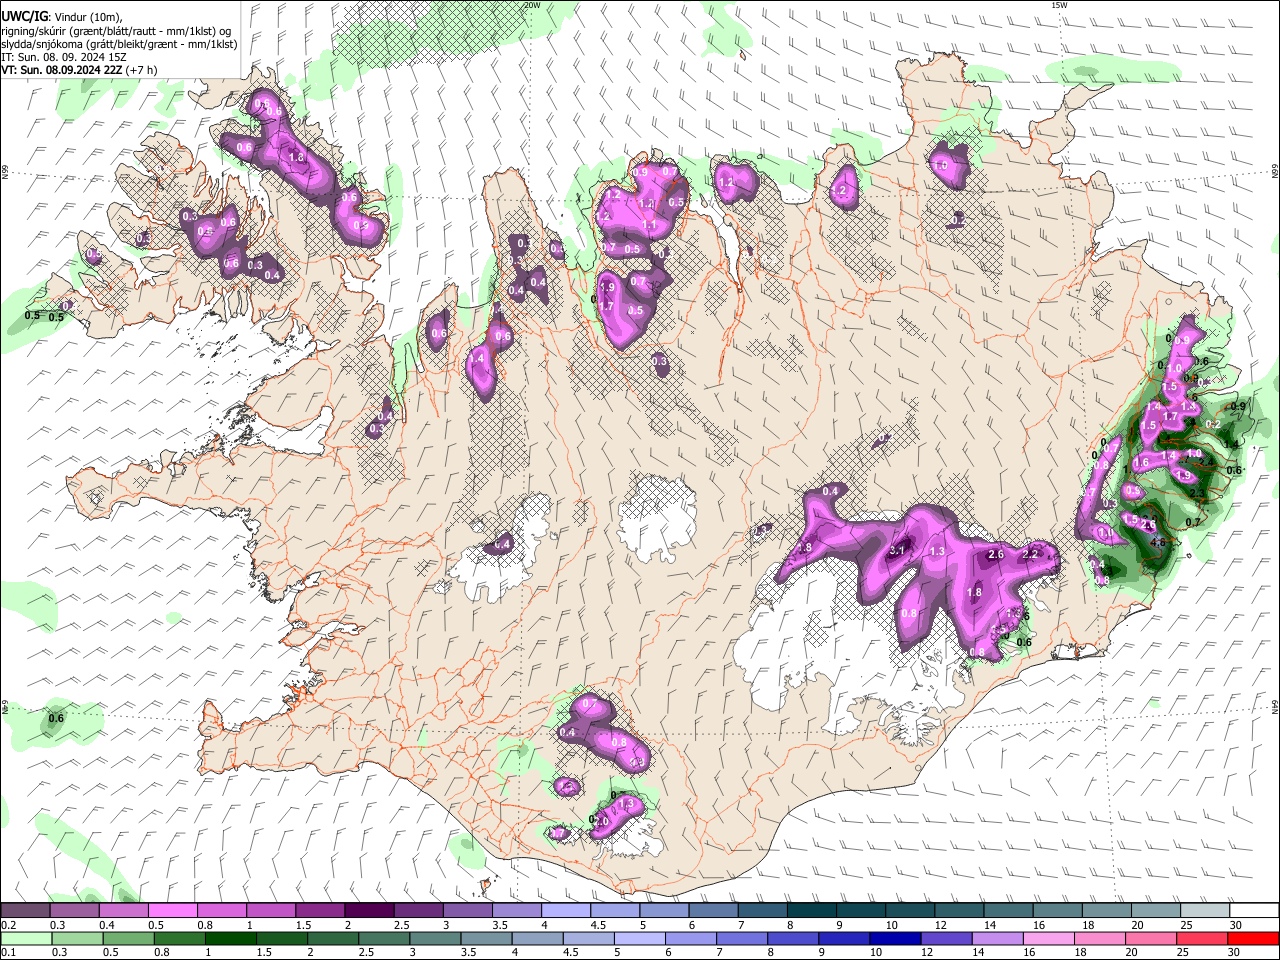The image size is (1280, 960).
Task: Click the 4.6 precipitation value in the east
Action: pyautogui.click(x=1158, y=542)
